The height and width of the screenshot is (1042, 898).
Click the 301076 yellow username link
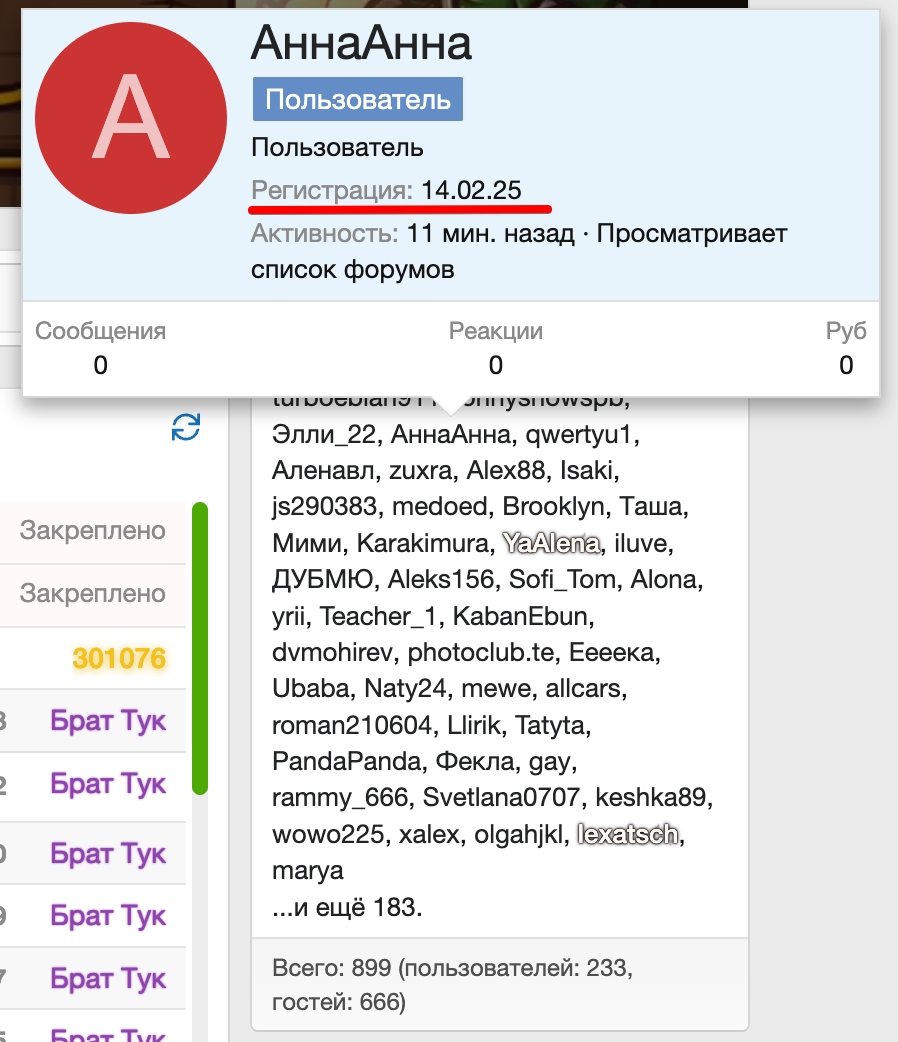click(119, 658)
